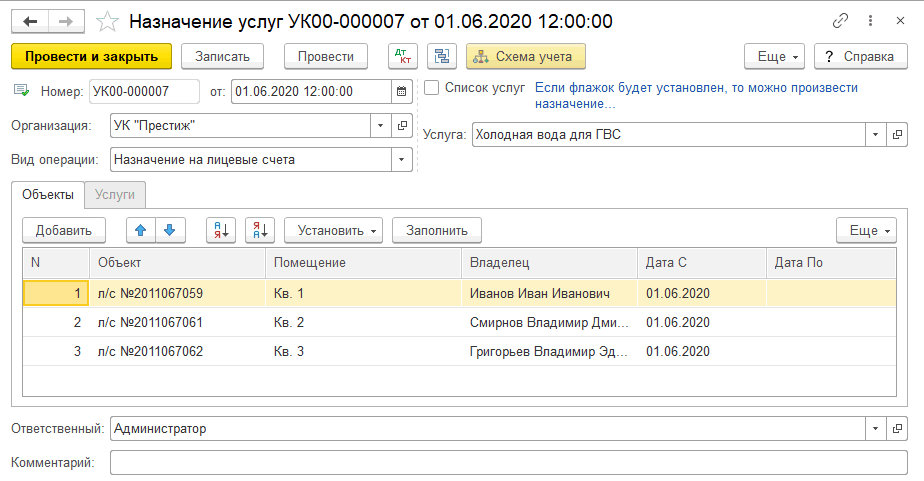Viewport: 924px width, 481px height.
Task: Open the Установить menu
Action: tap(334, 230)
